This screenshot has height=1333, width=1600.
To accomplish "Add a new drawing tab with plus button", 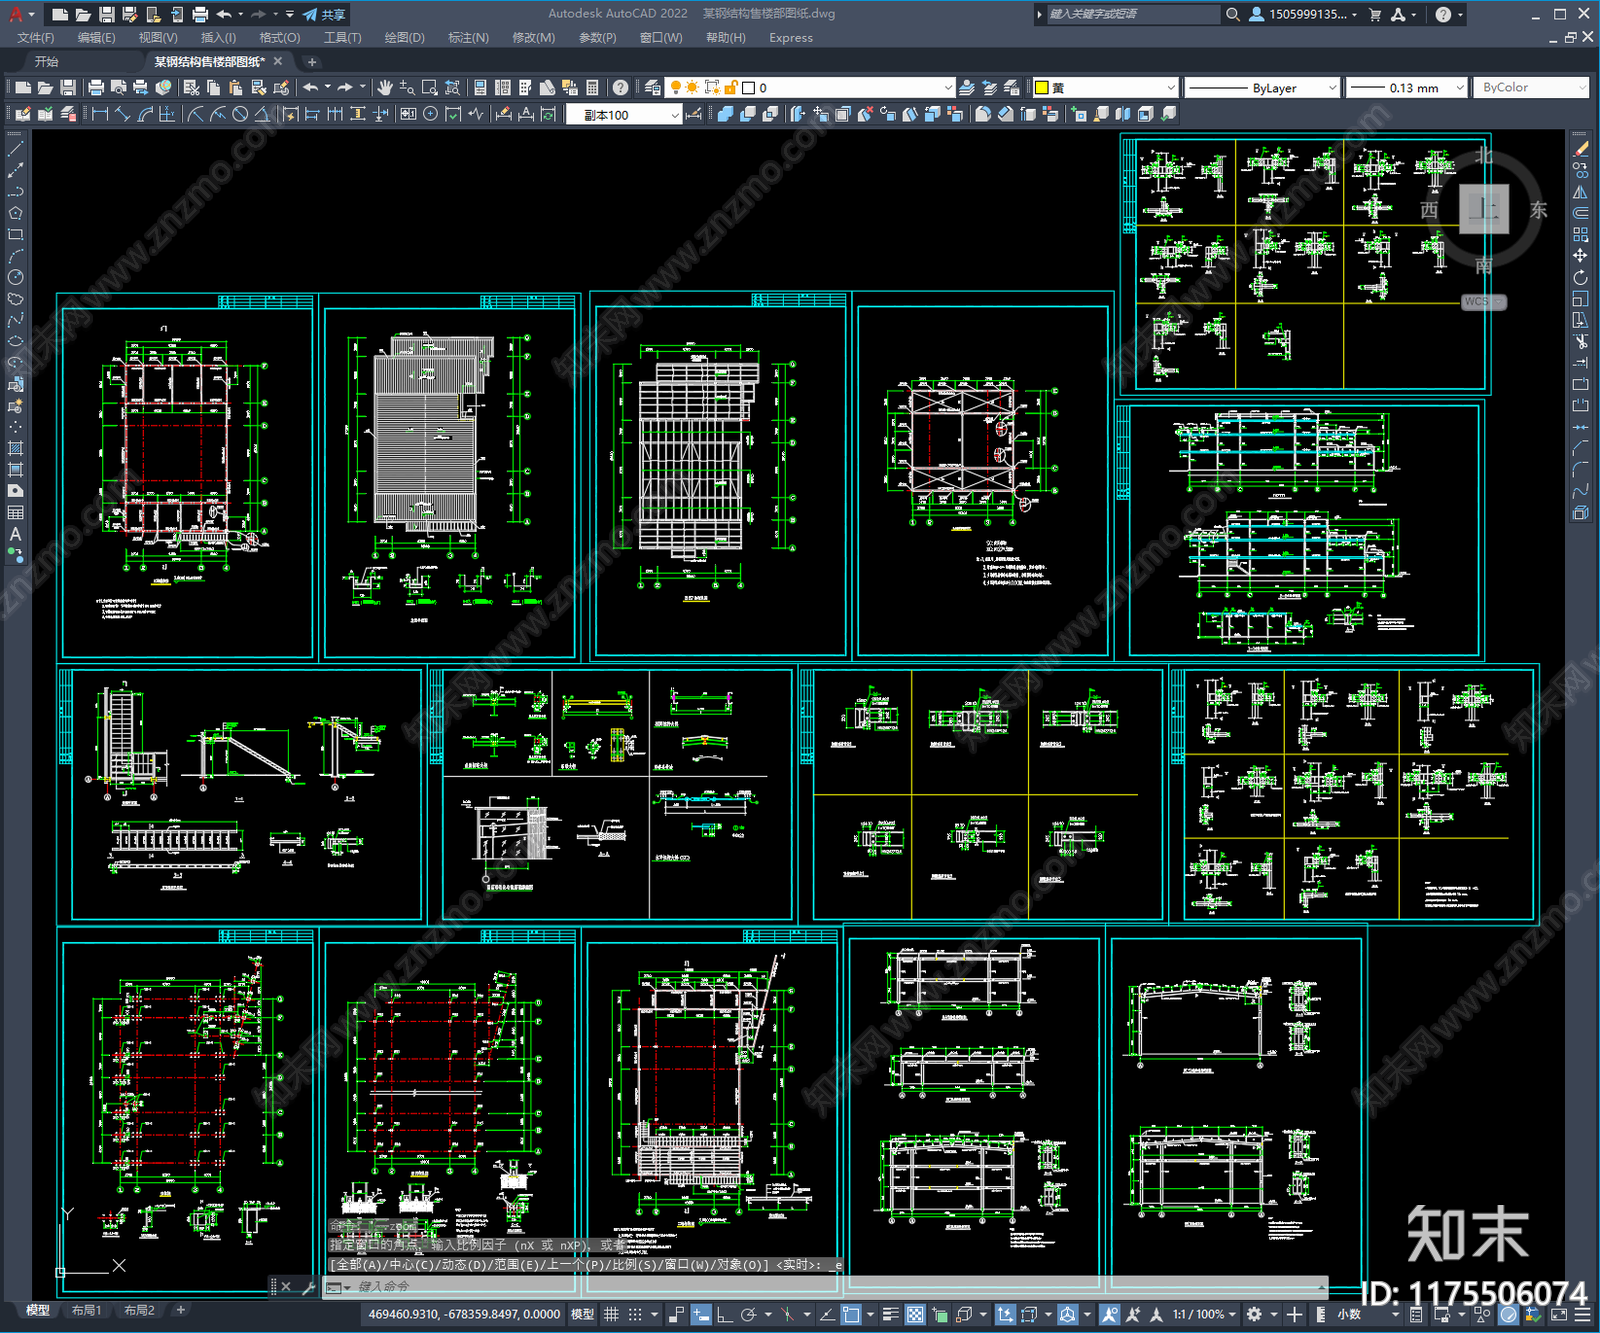I will [312, 62].
